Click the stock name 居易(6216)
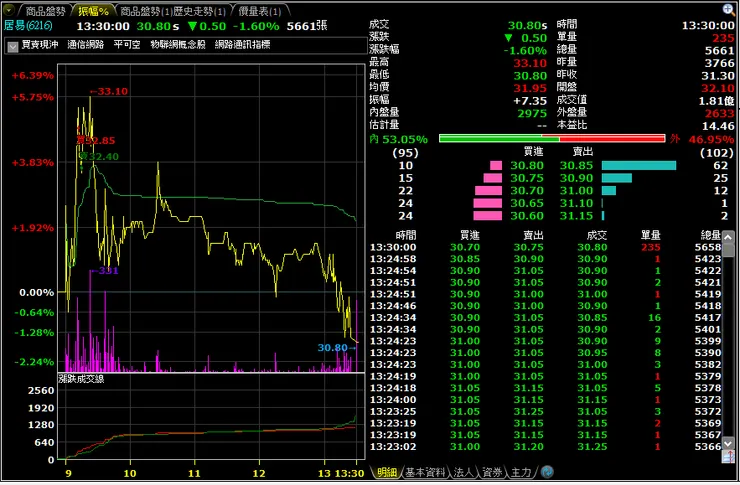Viewport: 740px width, 485px height. (x=28, y=25)
